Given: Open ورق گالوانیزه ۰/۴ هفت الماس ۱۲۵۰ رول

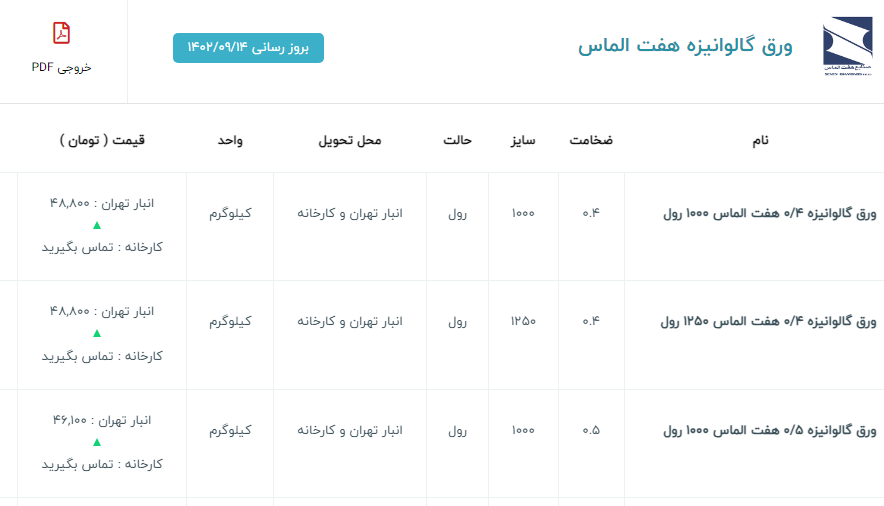Looking at the screenshot, I should [768, 322].
